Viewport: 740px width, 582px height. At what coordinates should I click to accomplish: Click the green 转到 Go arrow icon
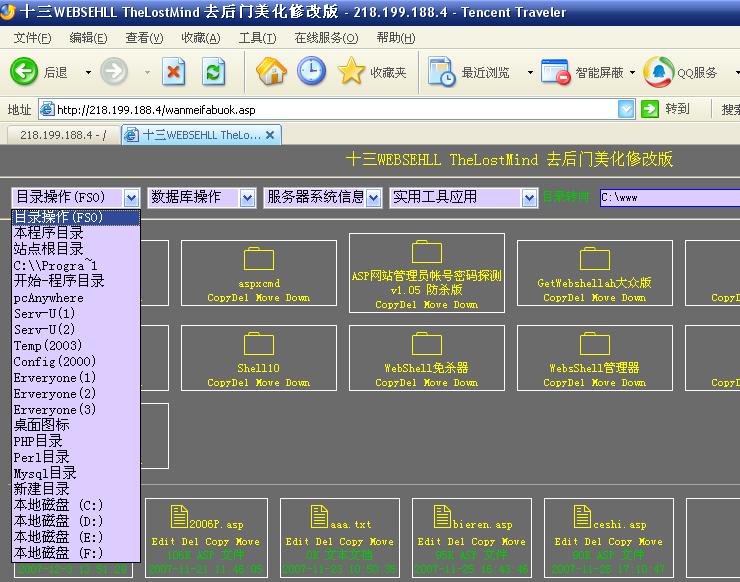tap(650, 110)
